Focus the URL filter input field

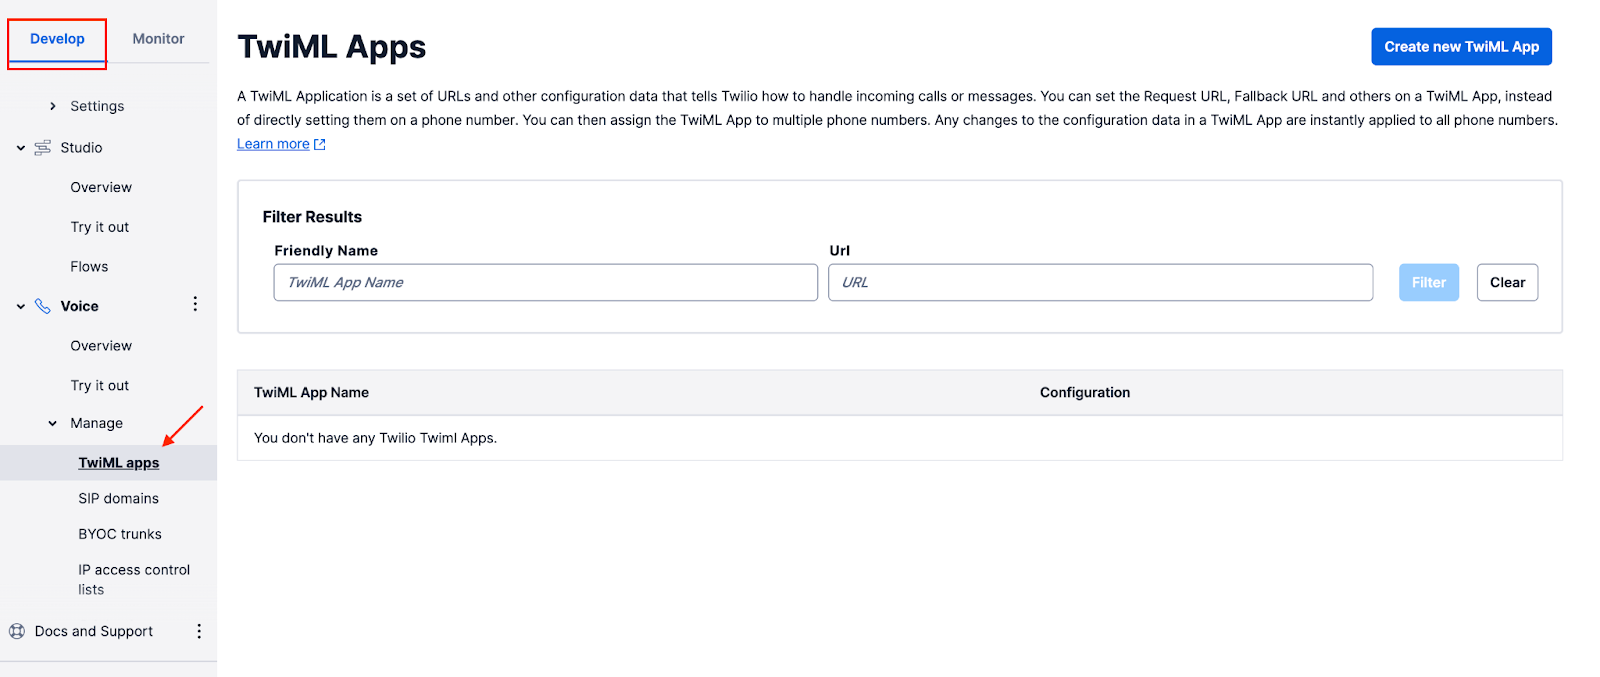tap(1100, 282)
